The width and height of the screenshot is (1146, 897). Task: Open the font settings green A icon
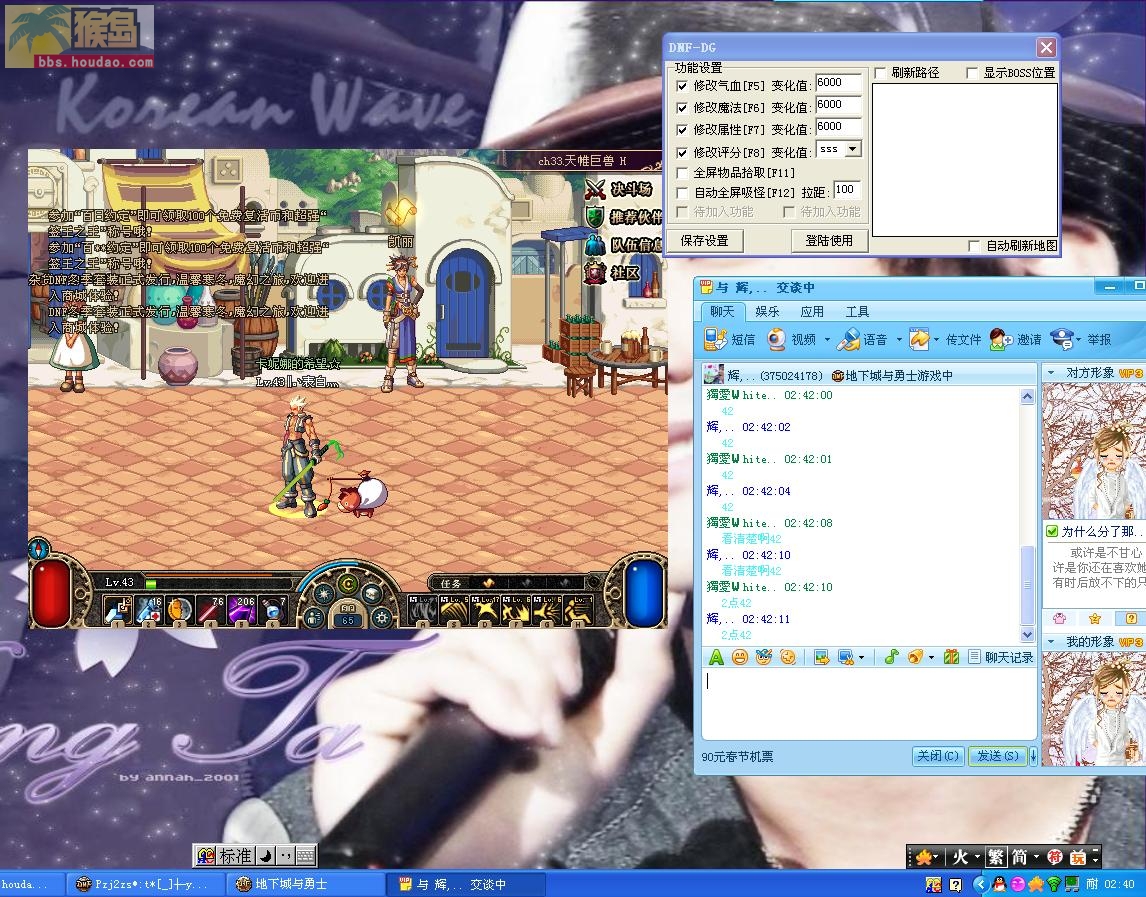(x=716, y=657)
